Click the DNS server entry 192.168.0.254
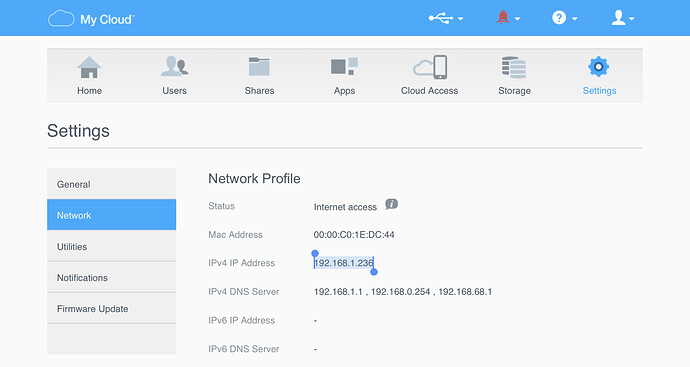The width and height of the screenshot is (690, 367). click(x=400, y=292)
